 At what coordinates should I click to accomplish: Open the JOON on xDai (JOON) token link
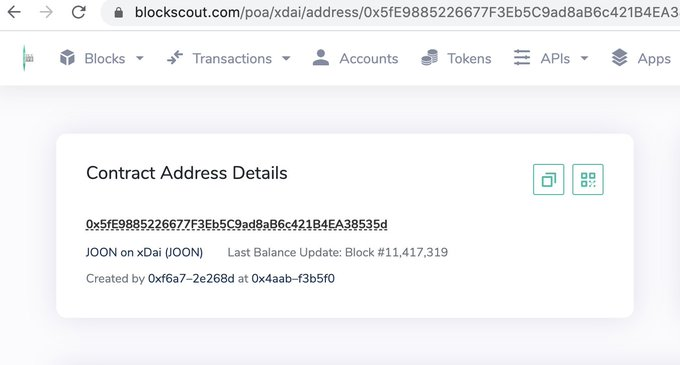144,252
